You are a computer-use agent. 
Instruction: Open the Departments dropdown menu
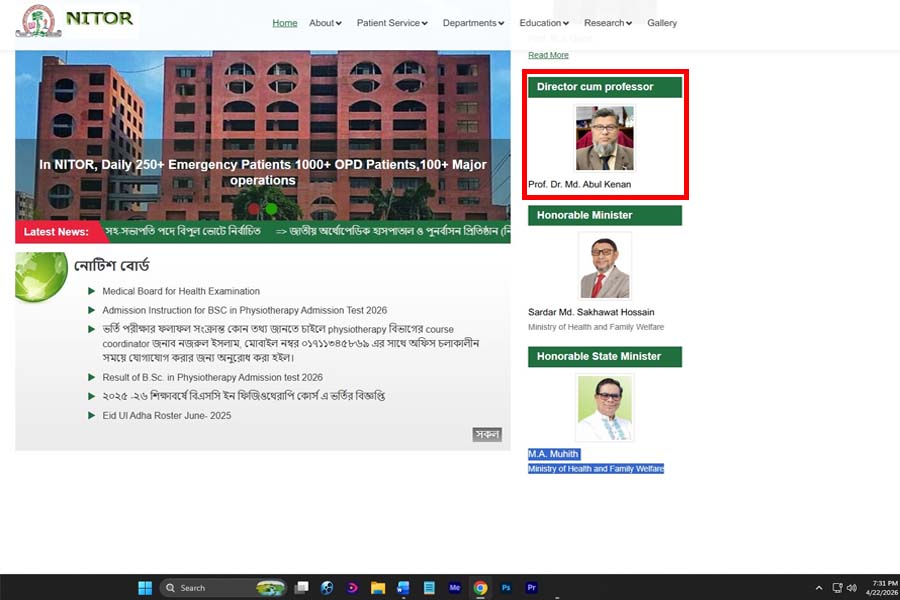[474, 23]
